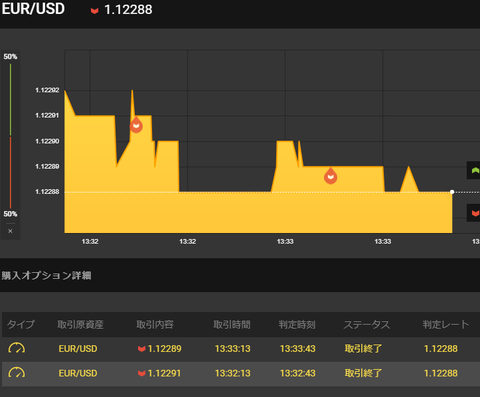Viewport: 480px width, 397px height.
Task: Click the lower 50% label on gauge
Action: click(10, 214)
